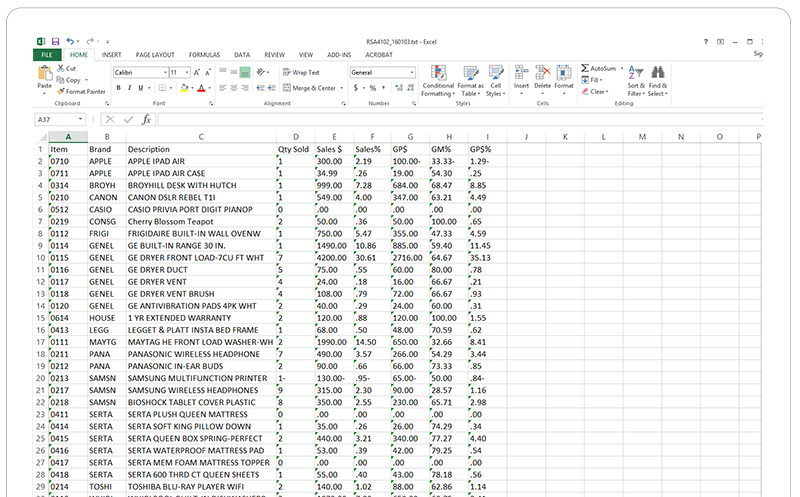Screen dimensions: 800x497
Task: Center cell text horizontally
Action: click(234, 88)
